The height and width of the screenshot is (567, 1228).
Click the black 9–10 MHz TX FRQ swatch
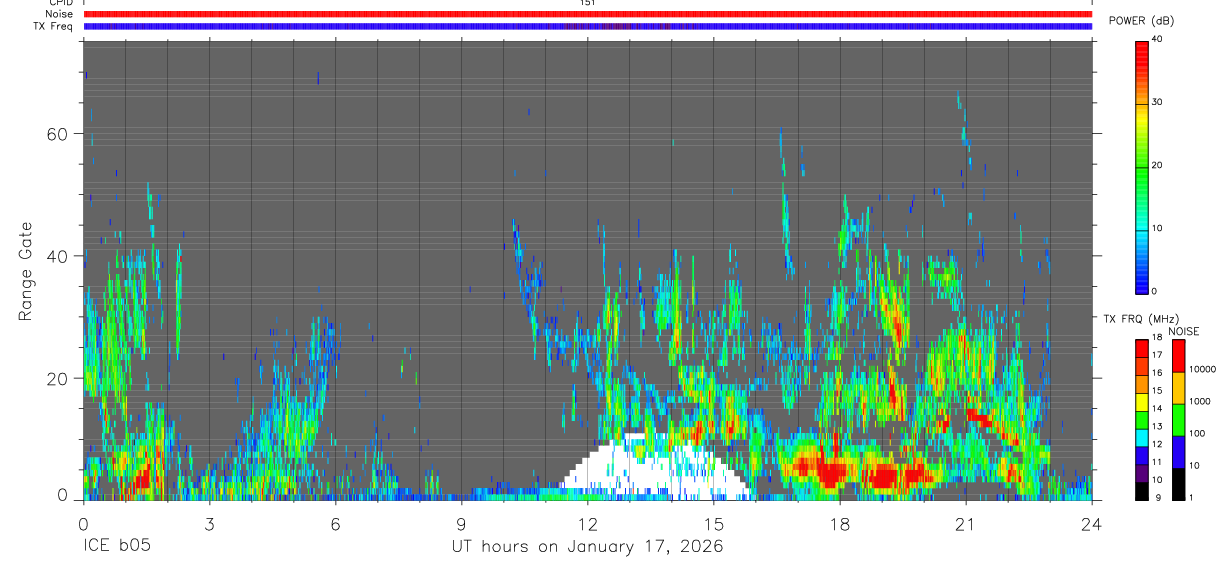point(1142,490)
